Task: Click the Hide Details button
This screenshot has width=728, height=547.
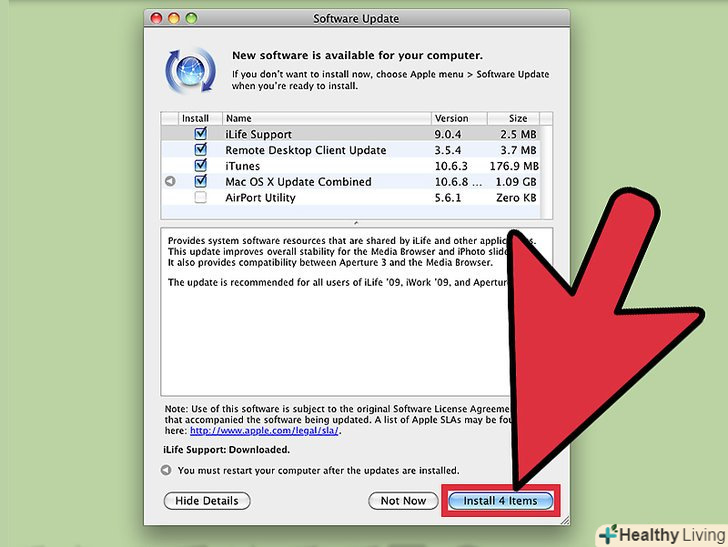Action: pyautogui.click(x=207, y=501)
